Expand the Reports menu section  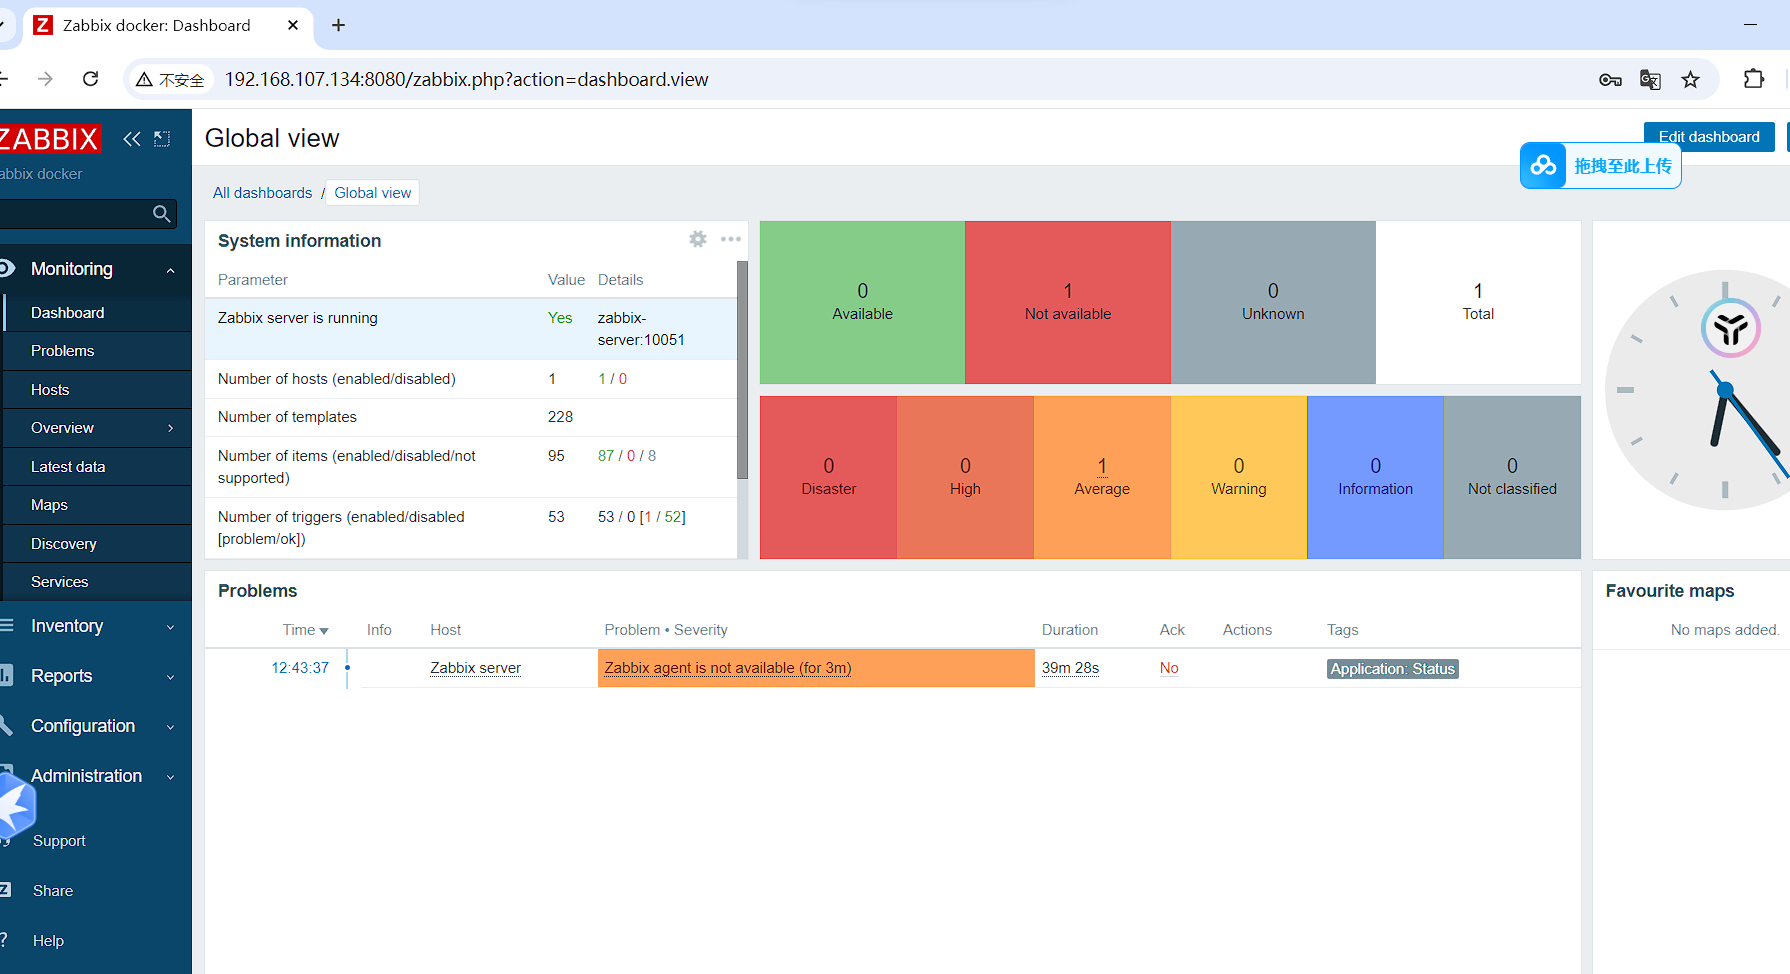171,677
